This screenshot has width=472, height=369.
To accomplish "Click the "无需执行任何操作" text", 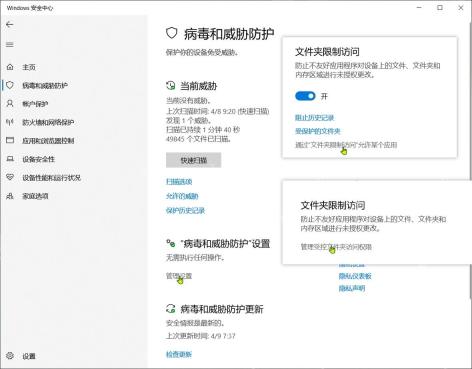I will tap(195, 258).
